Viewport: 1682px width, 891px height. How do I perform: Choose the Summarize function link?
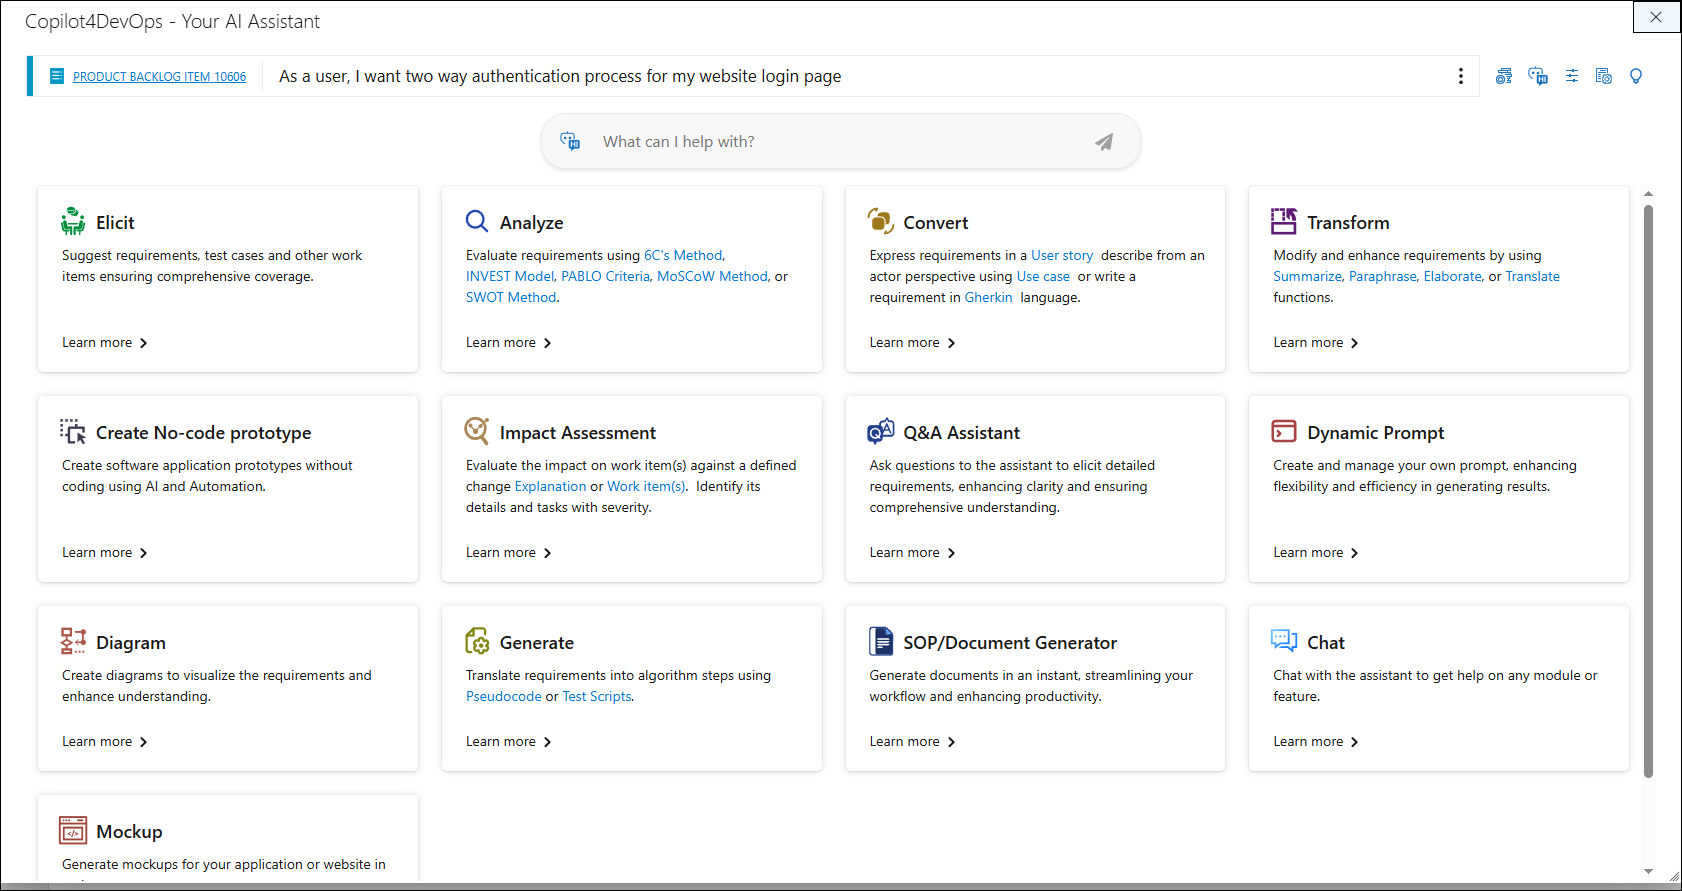(x=1307, y=277)
